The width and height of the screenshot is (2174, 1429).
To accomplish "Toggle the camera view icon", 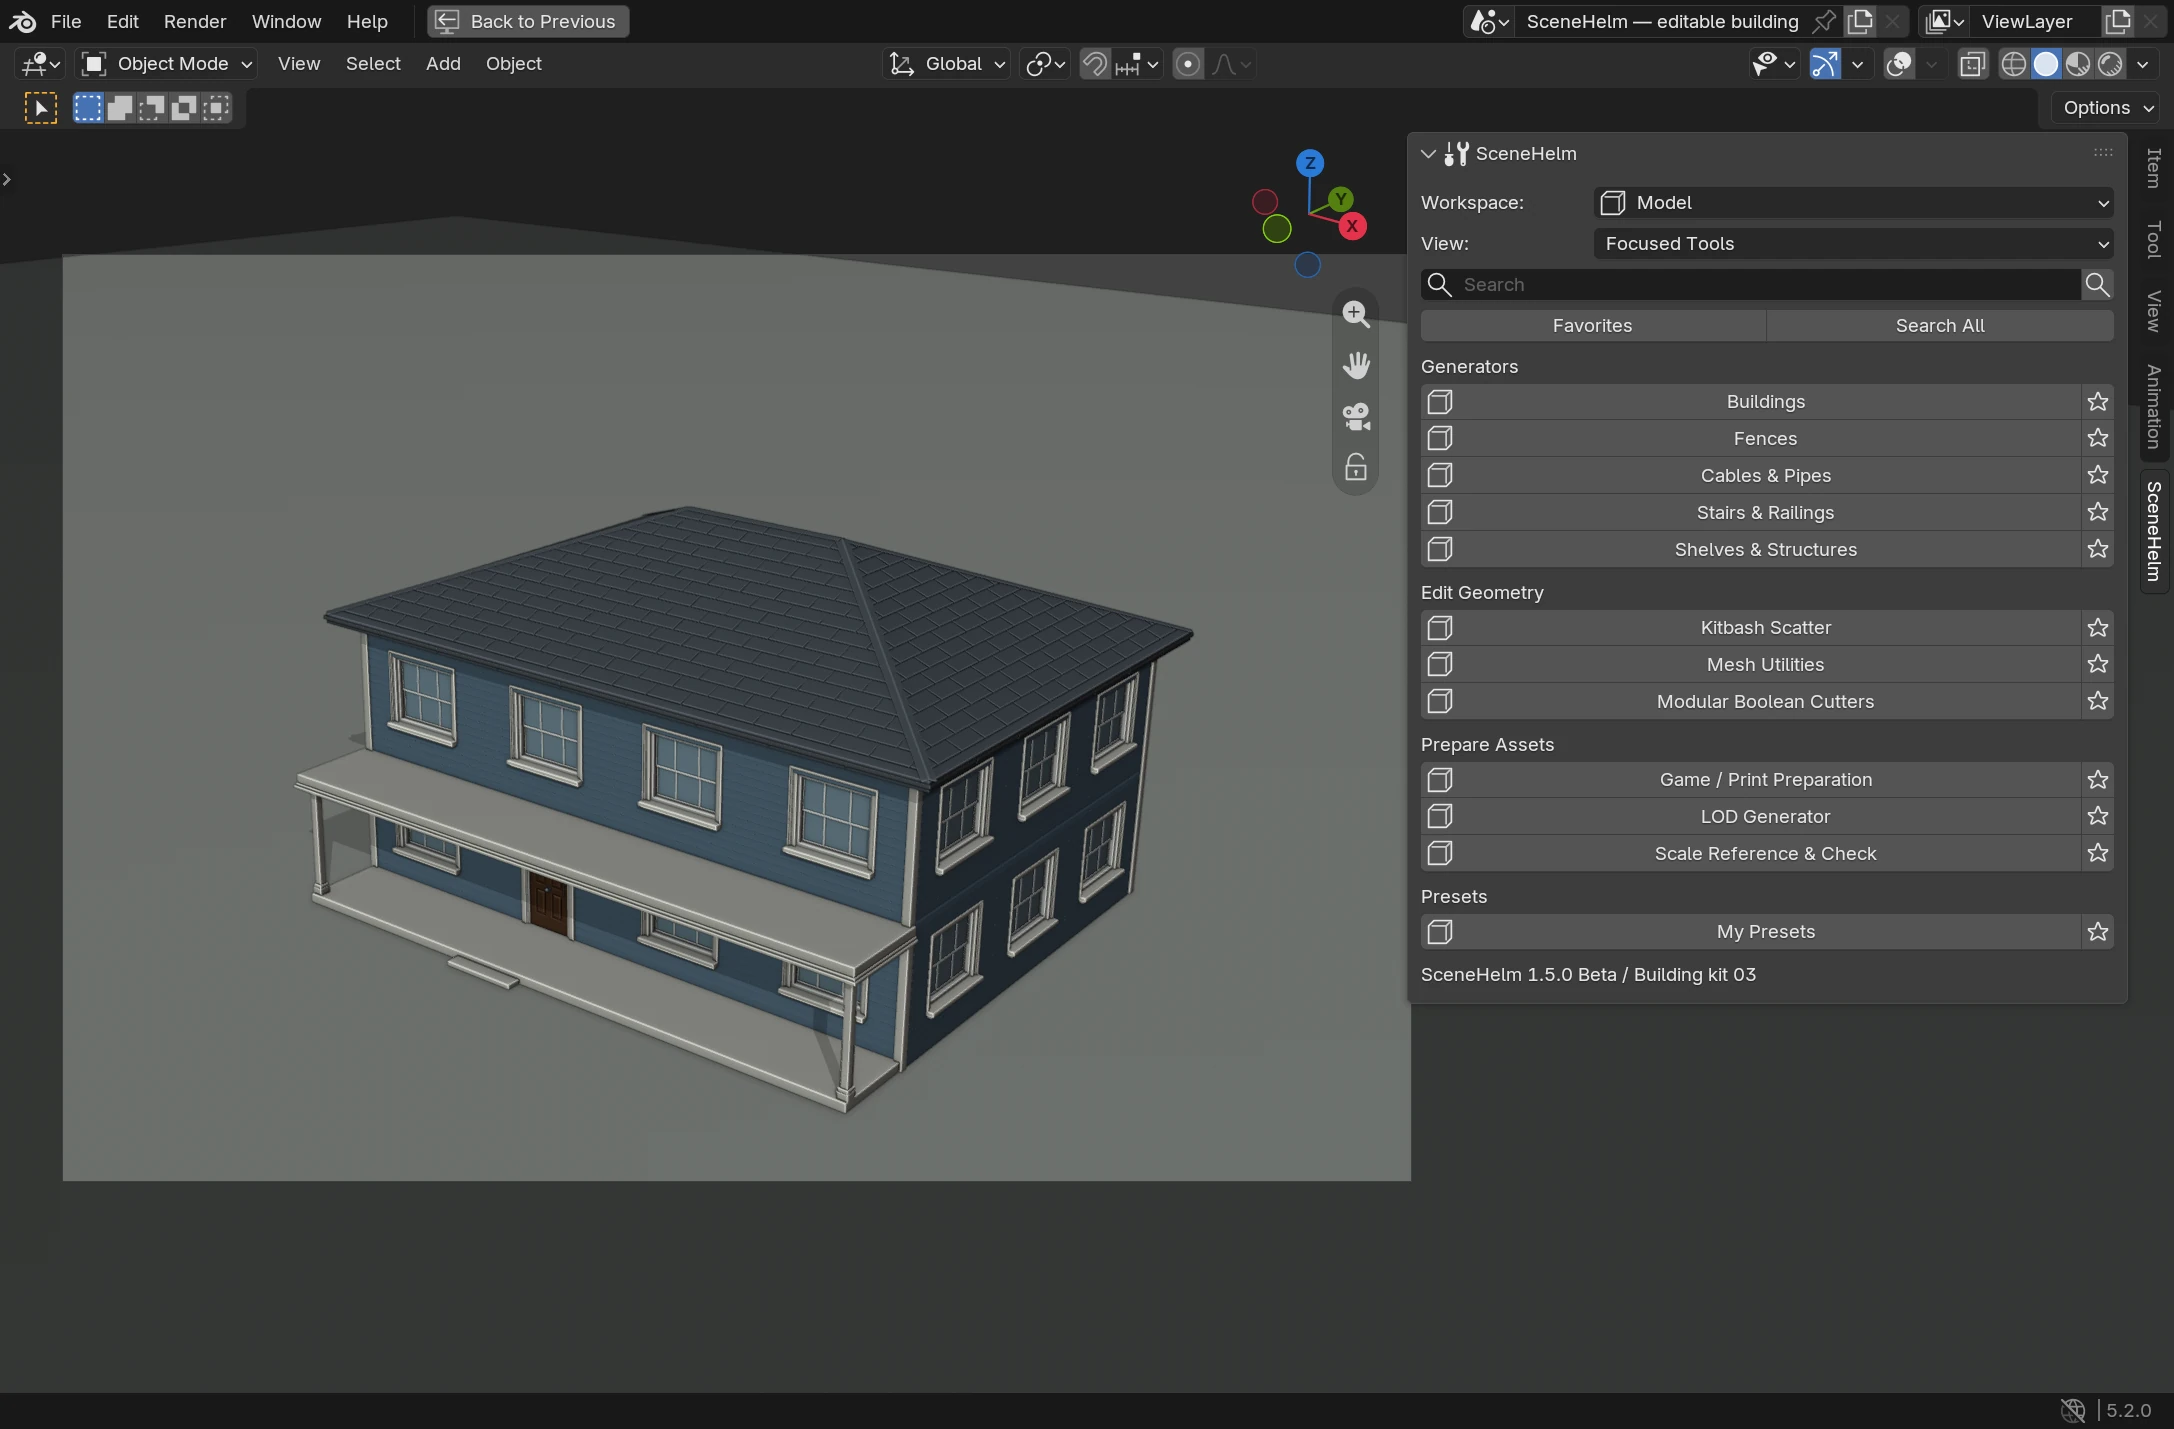I will tap(1356, 416).
